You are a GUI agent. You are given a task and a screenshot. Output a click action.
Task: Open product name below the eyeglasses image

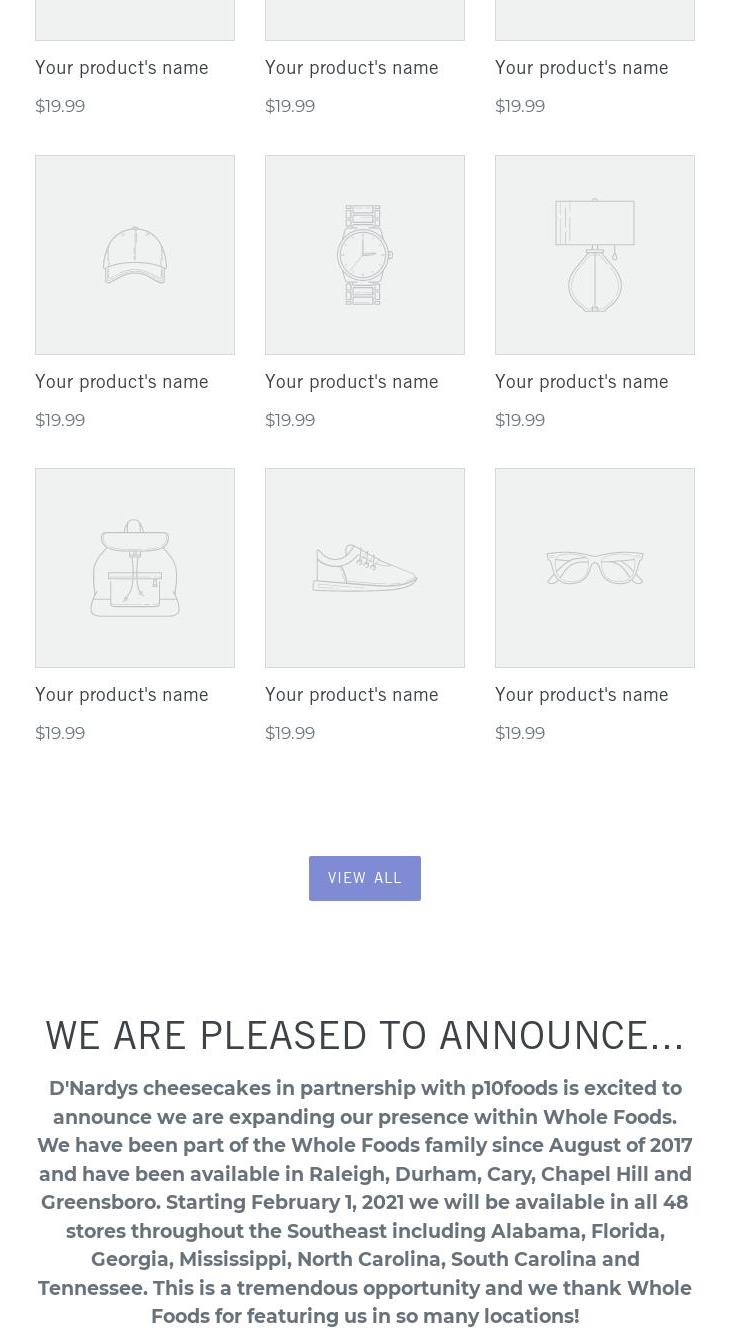tap(582, 695)
